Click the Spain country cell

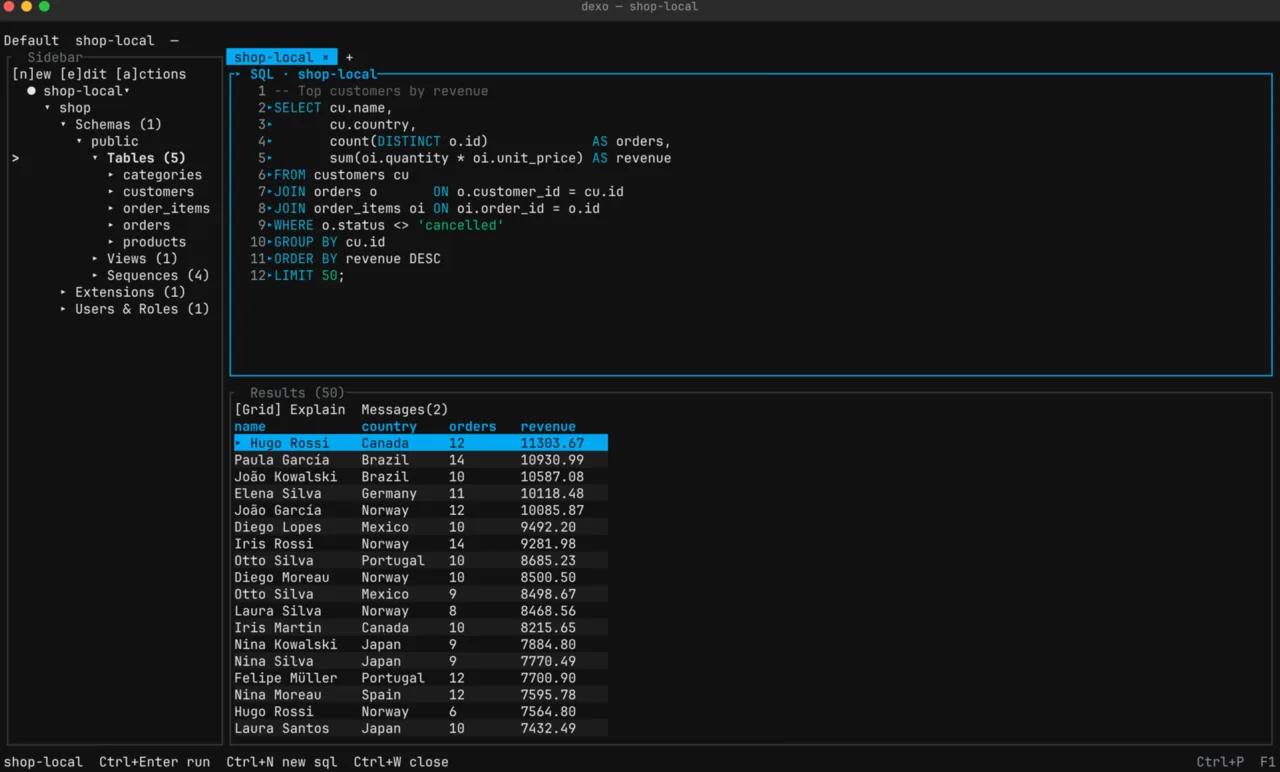click(381, 695)
